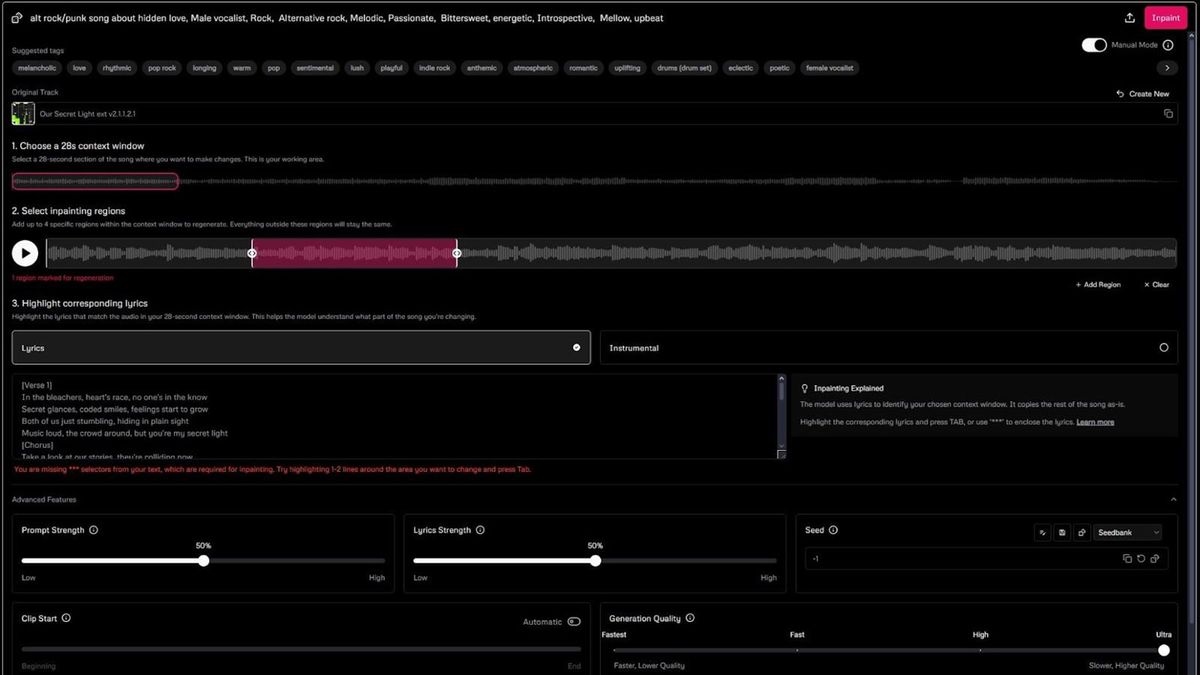Copy the seed value using the copy icon
The height and width of the screenshot is (675, 1200).
[x=1127, y=558]
